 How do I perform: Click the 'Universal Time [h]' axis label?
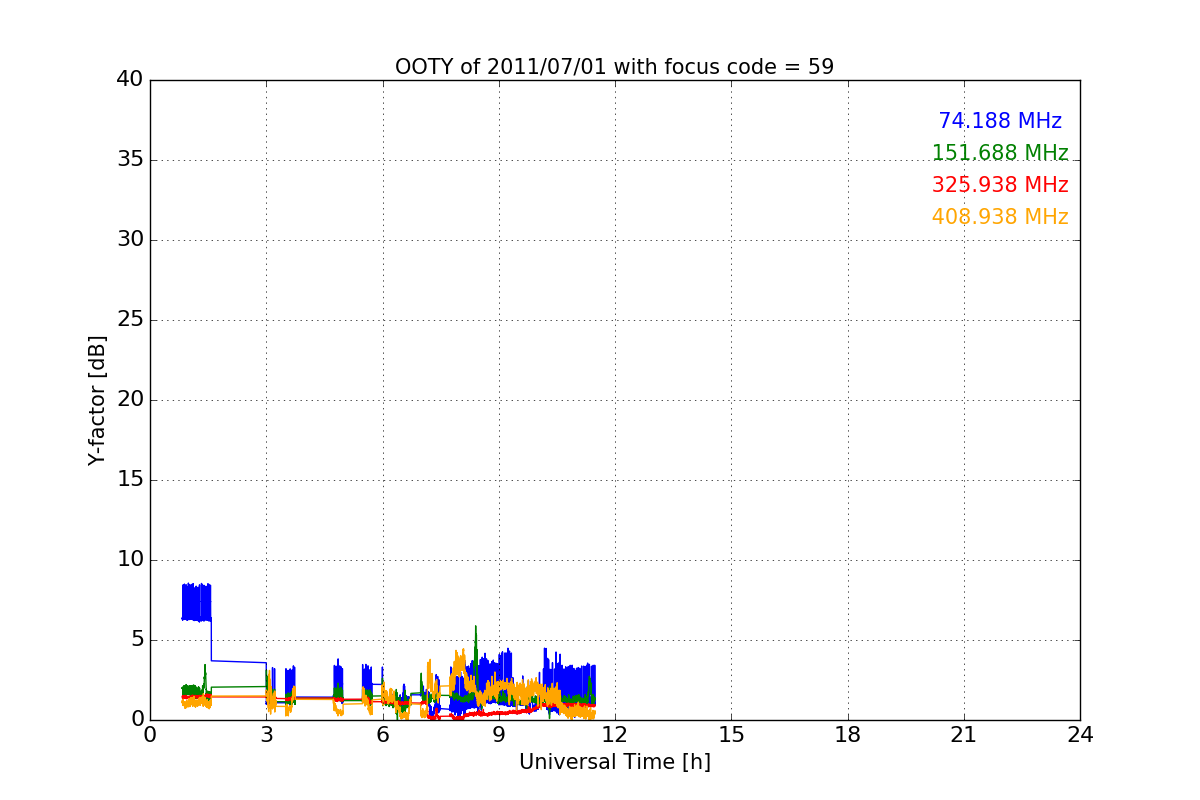pos(614,762)
